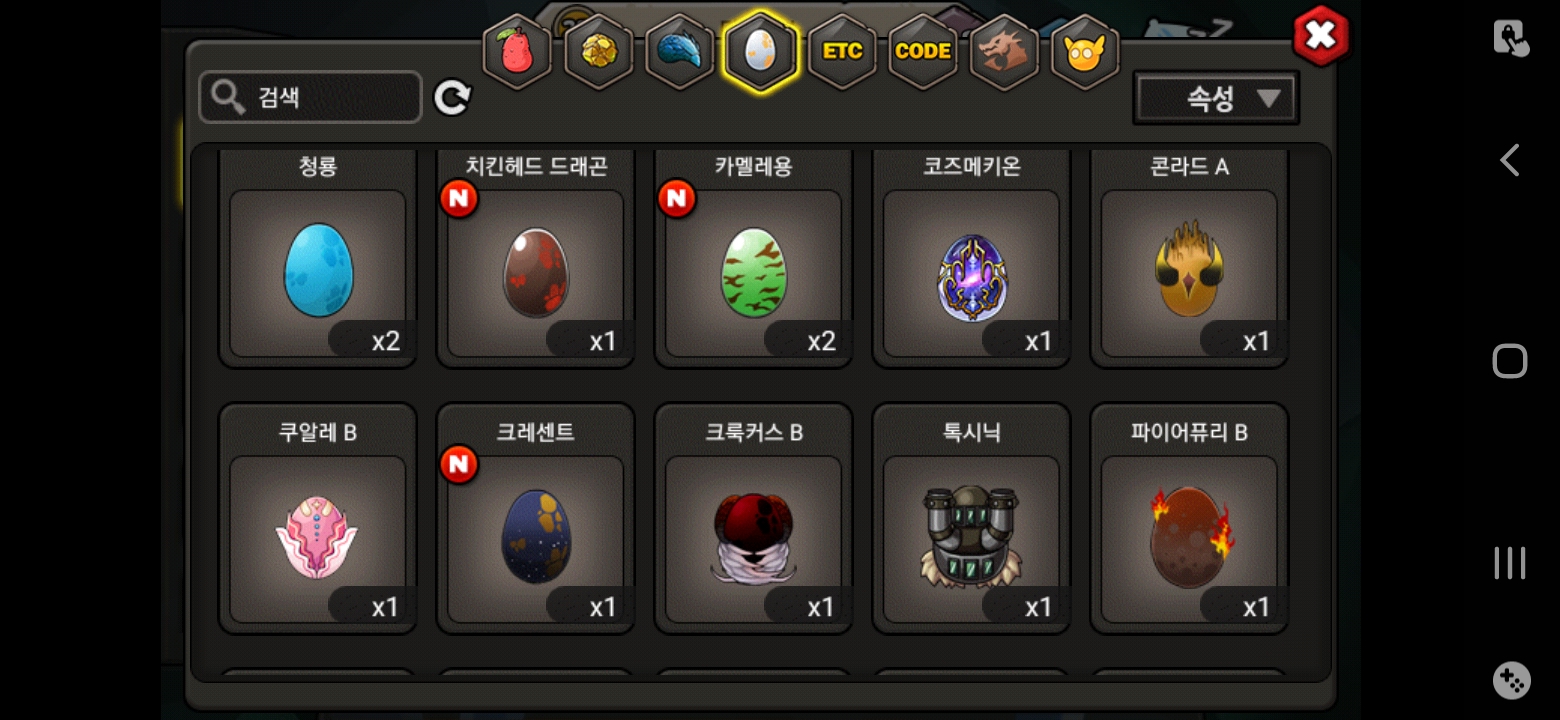
Task: Select the 코즈메키온 purple egg
Action: (972, 259)
